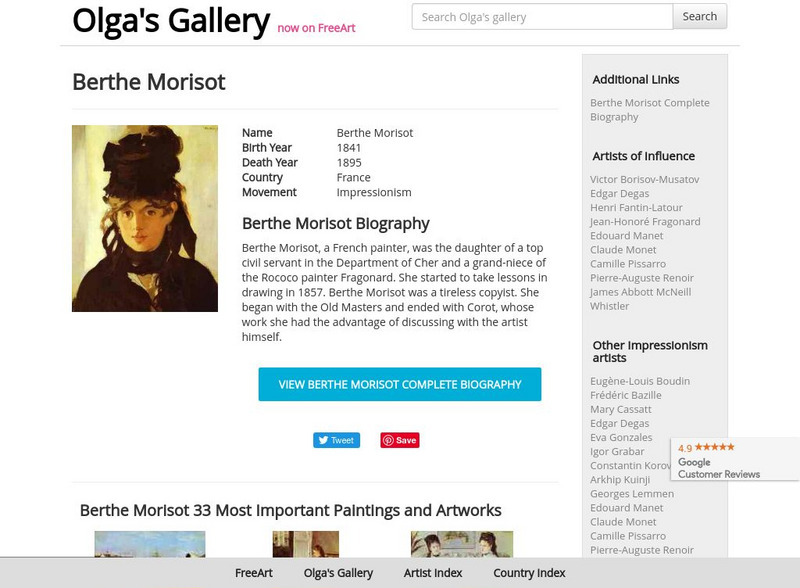Click in the Search Olga's gallery field

(x=542, y=16)
